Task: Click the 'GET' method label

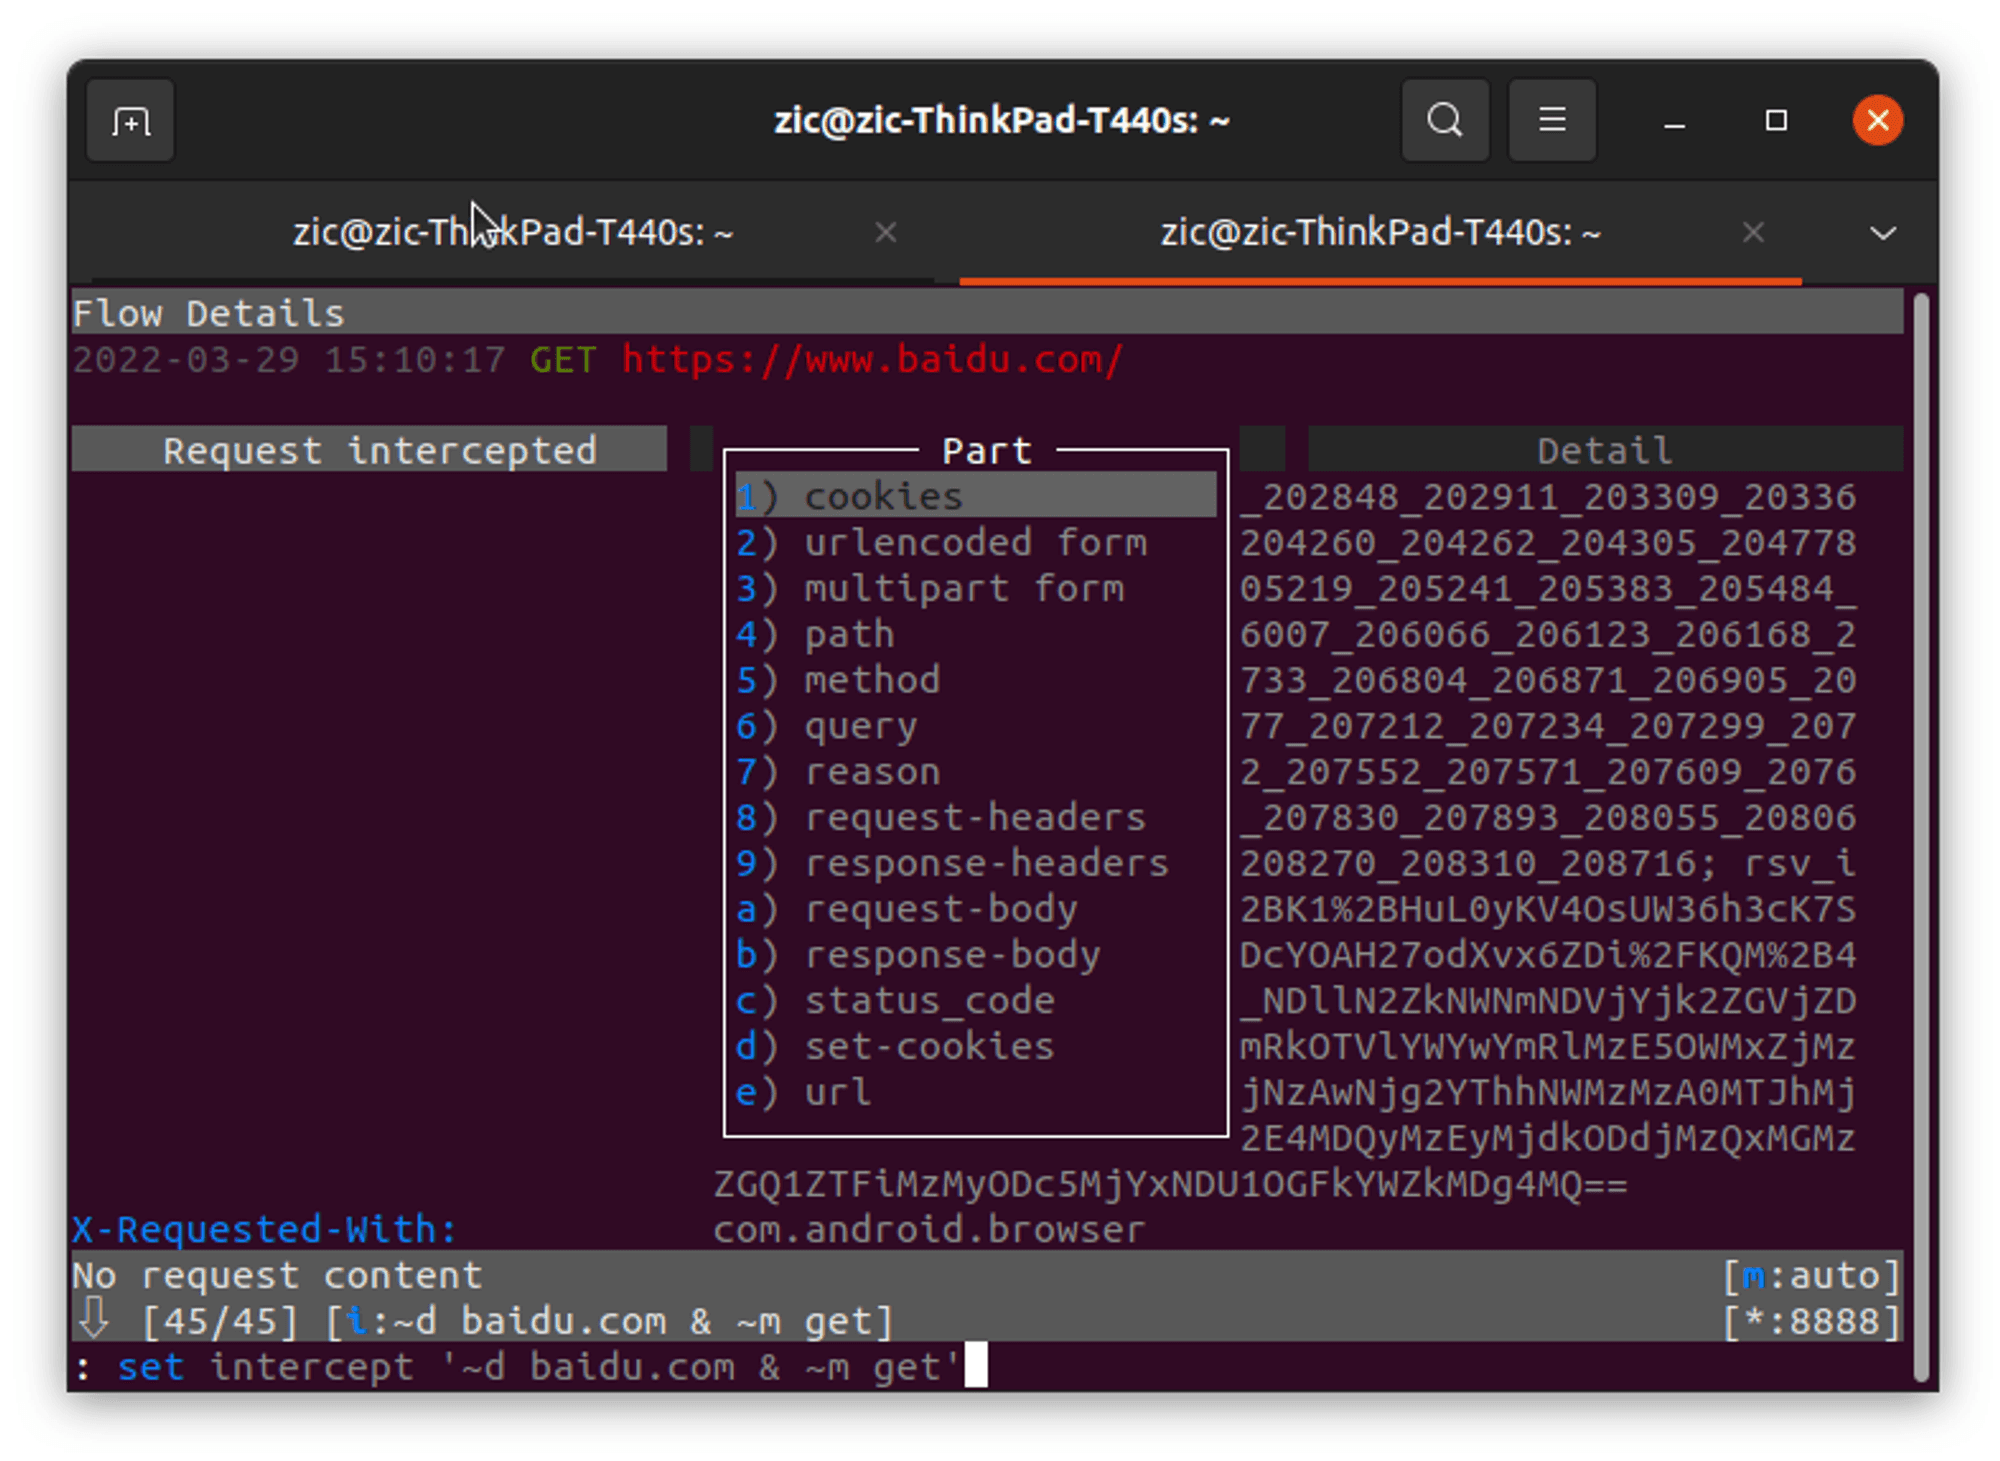Action: [563, 359]
